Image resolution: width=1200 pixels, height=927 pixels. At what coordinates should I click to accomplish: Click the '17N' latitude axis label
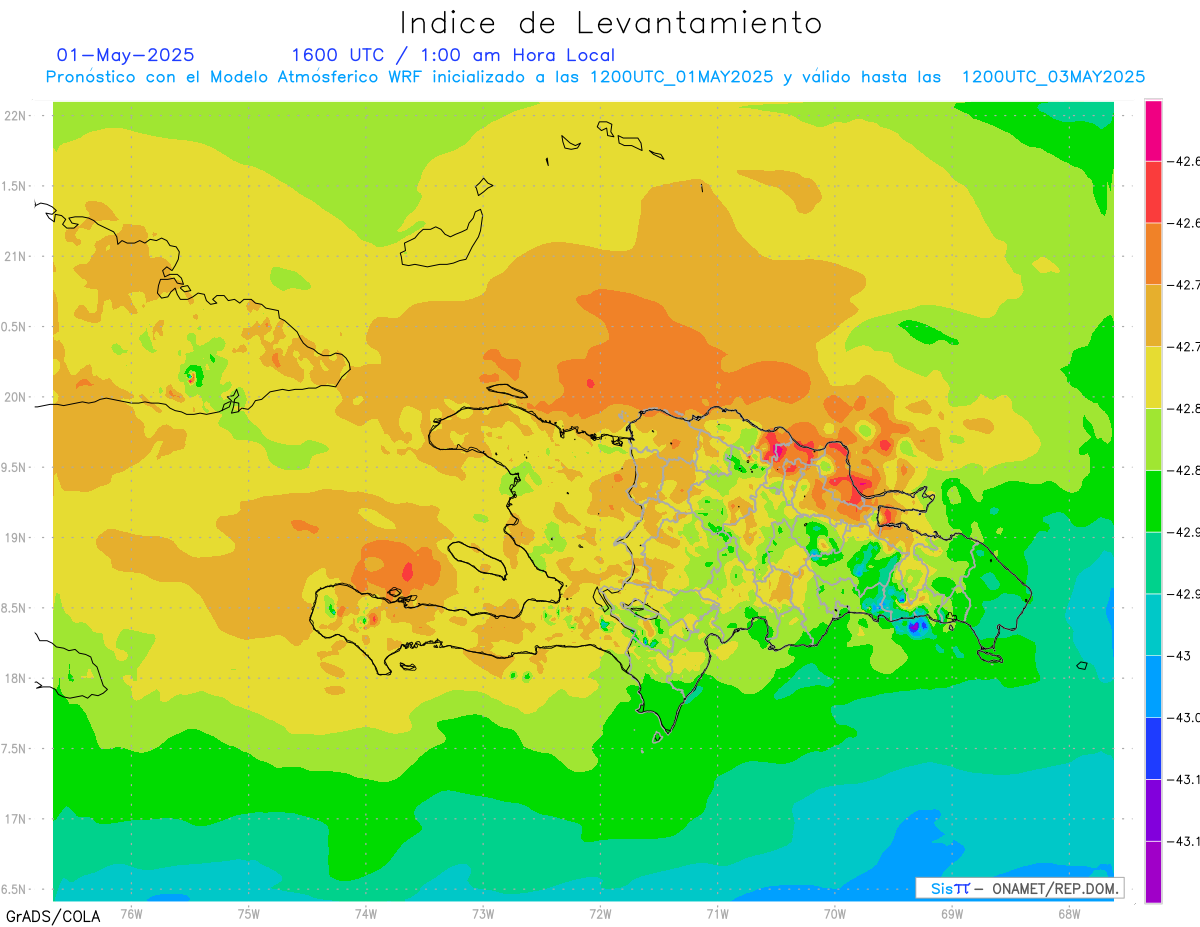tap(15, 819)
